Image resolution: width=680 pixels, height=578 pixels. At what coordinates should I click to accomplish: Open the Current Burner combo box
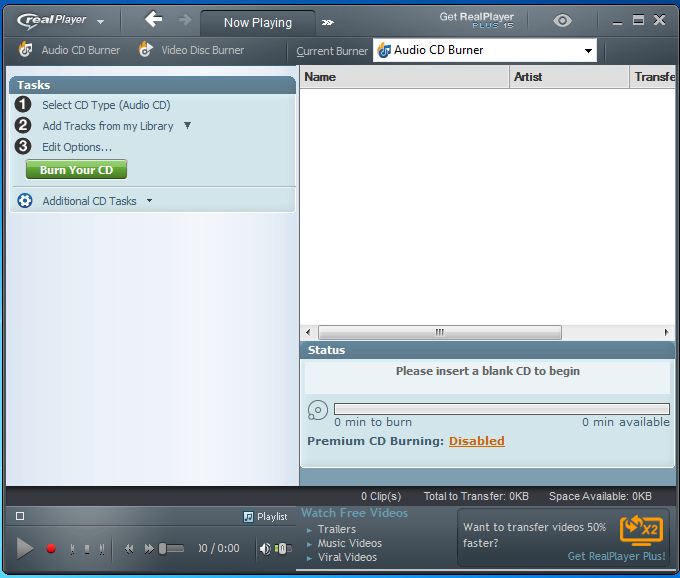[484, 50]
